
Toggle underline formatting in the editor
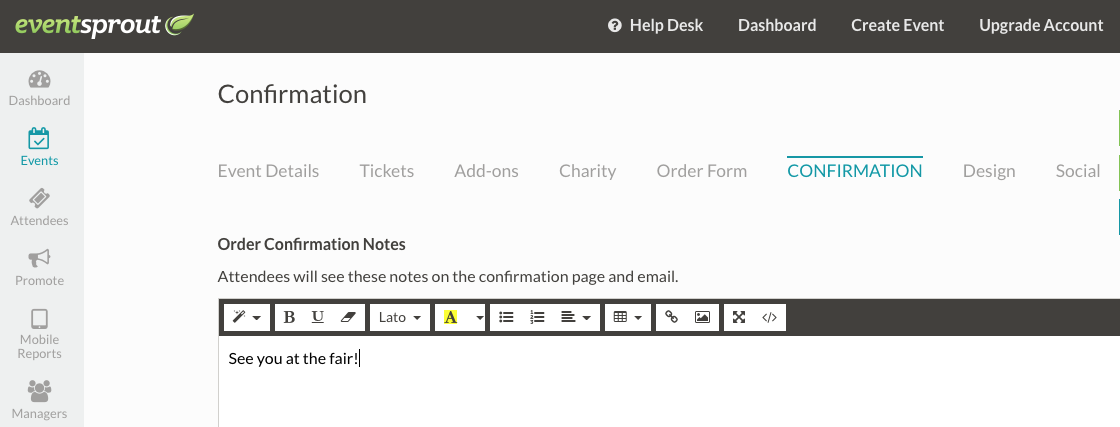click(x=318, y=317)
